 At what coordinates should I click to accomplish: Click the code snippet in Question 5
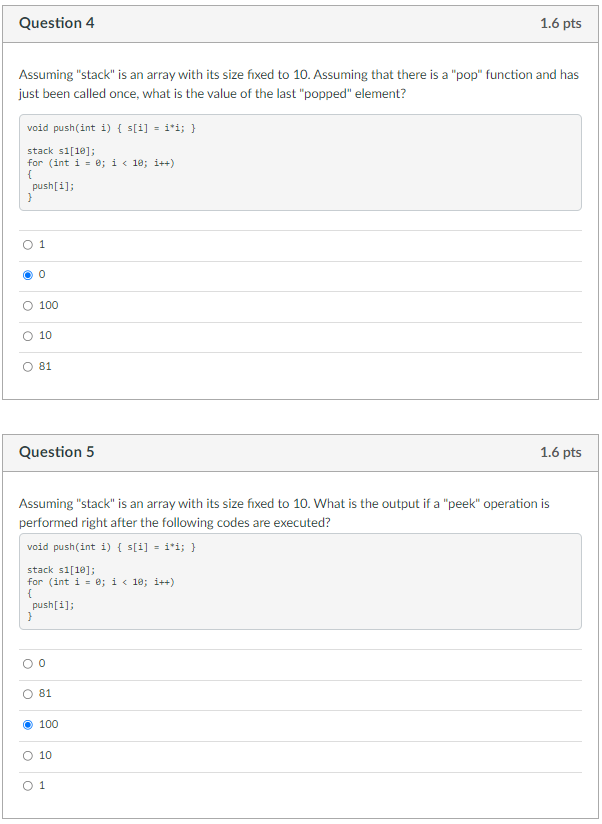300,583
